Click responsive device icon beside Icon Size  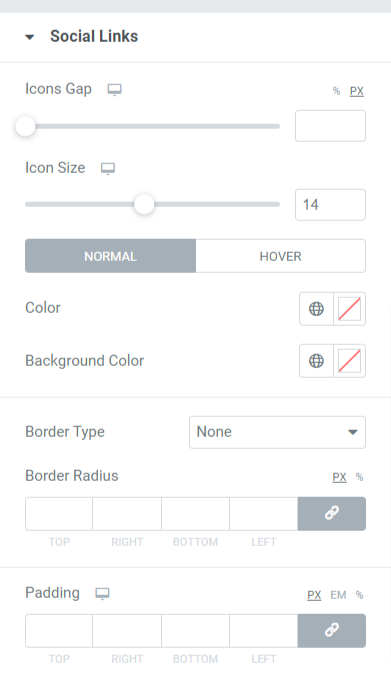108,169
